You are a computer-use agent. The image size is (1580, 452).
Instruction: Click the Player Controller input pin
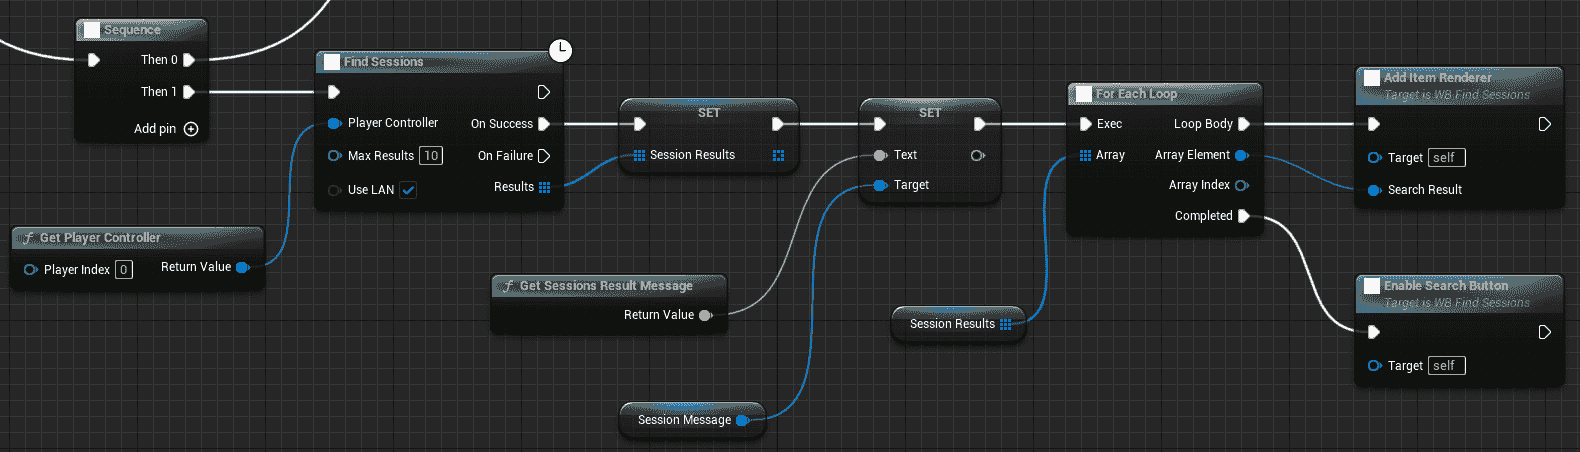click(x=334, y=123)
